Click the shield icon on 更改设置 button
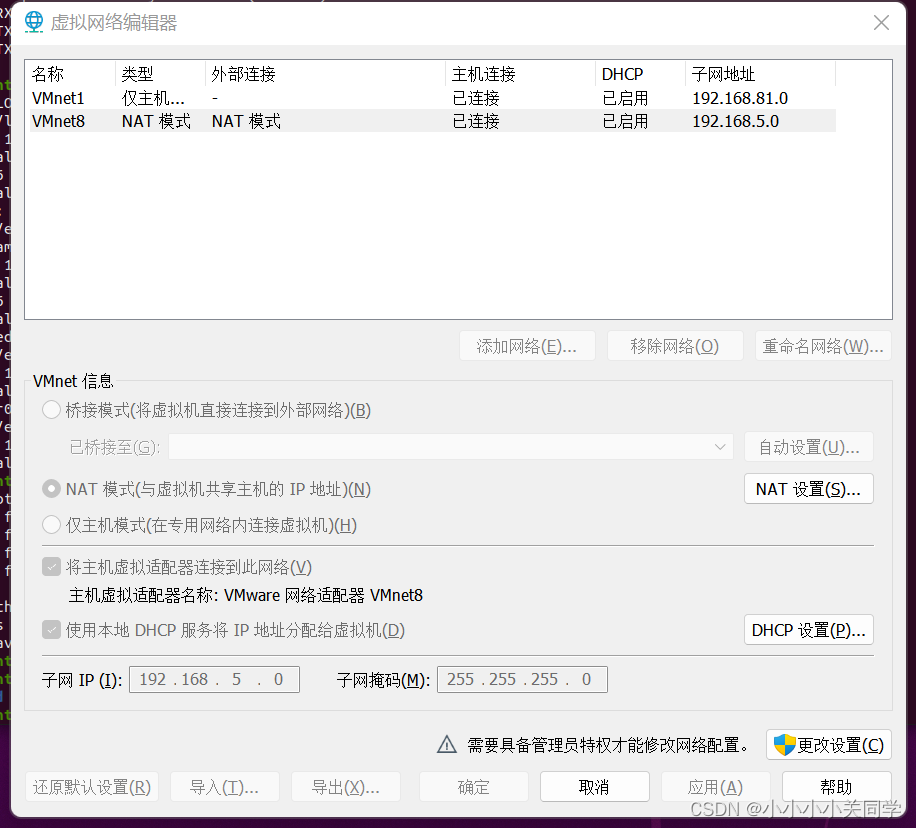Image resolution: width=916 pixels, height=828 pixels. 785,745
